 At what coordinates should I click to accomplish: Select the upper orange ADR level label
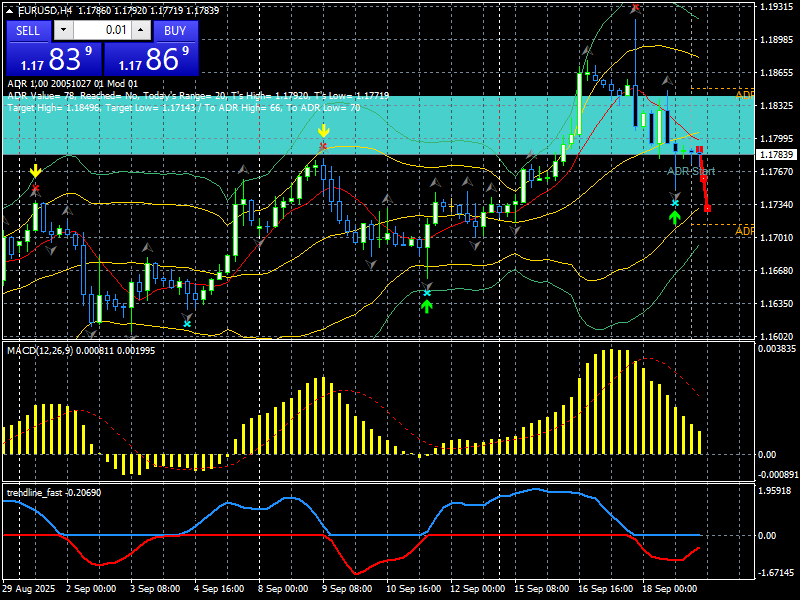pyautogui.click(x=744, y=95)
